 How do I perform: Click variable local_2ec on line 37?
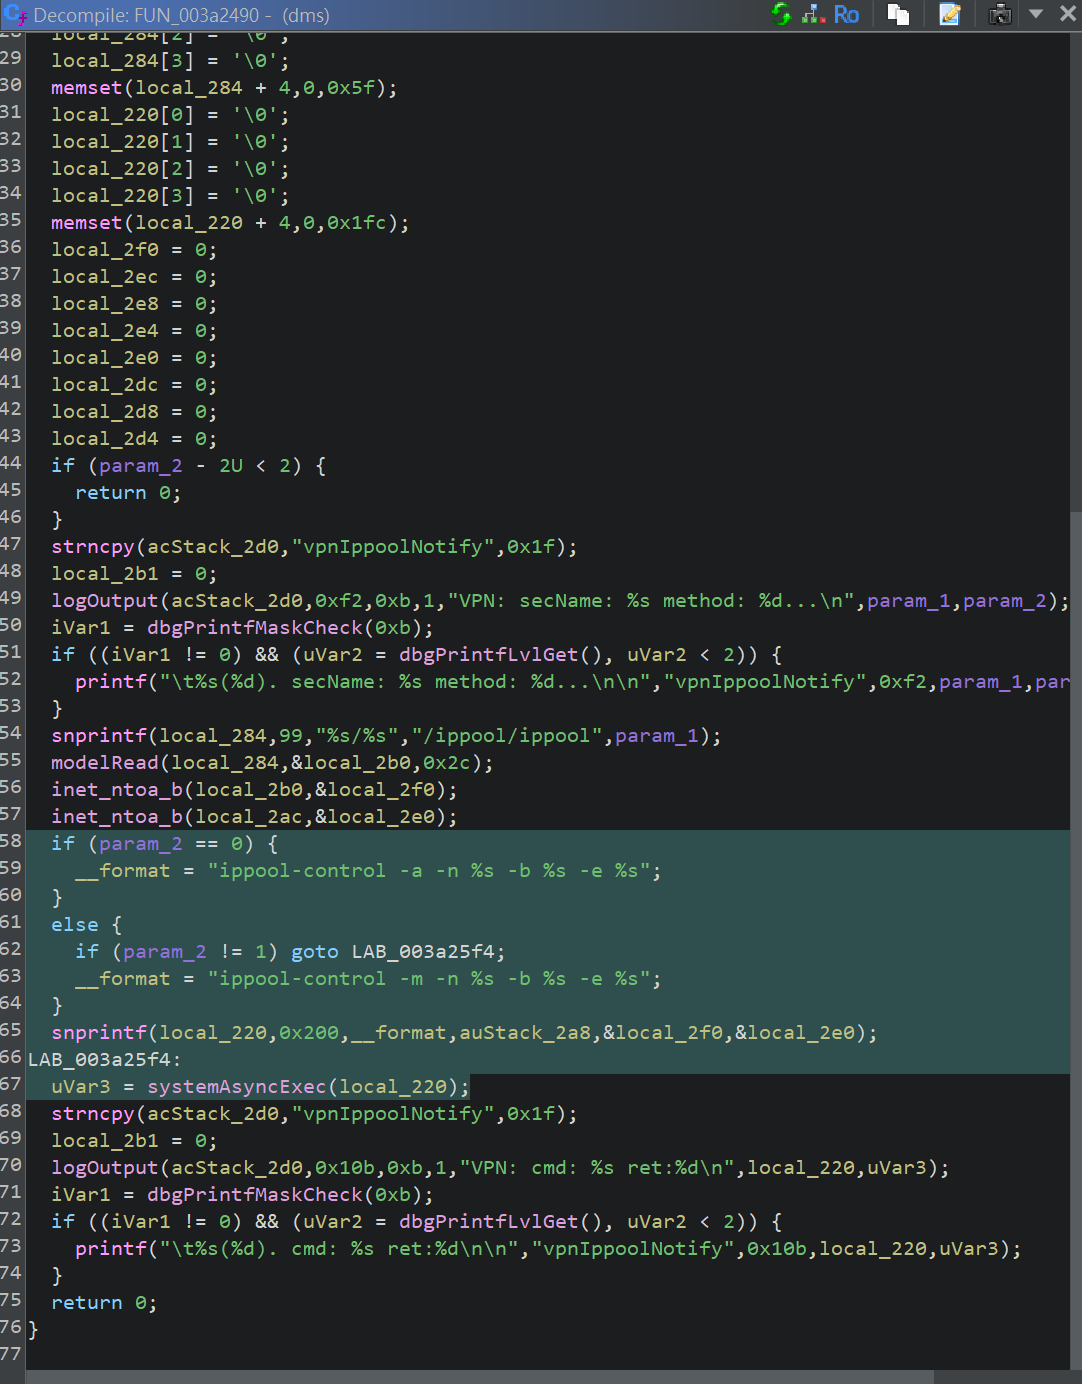pyautogui.click(x=105, y=277)
